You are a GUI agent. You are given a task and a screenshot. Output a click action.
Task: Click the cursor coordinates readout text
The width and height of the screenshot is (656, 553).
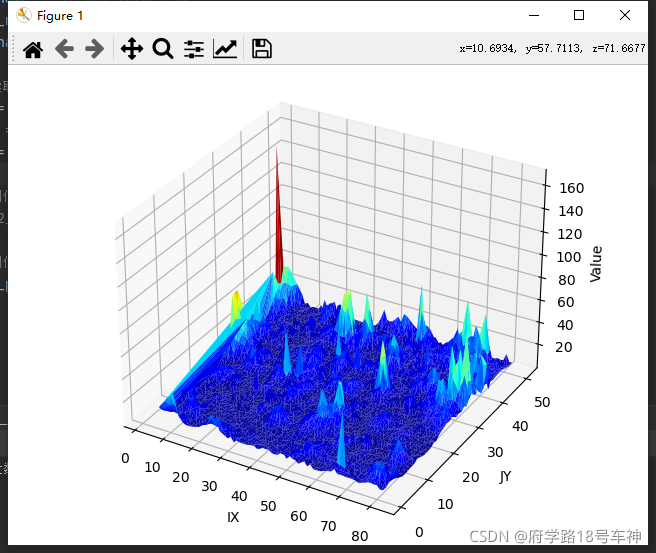(x=552, y=49)
